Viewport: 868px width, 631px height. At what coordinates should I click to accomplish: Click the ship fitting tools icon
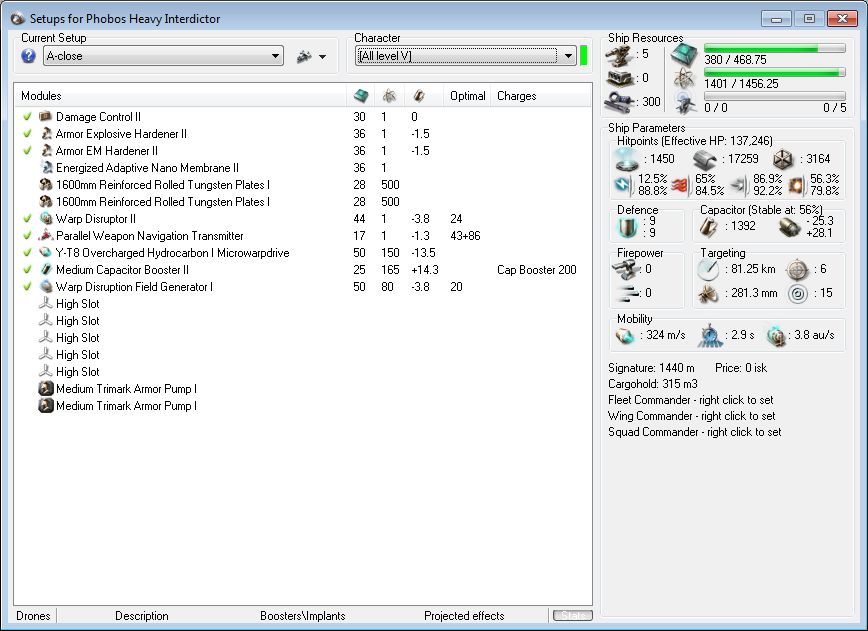pos(304,56)
